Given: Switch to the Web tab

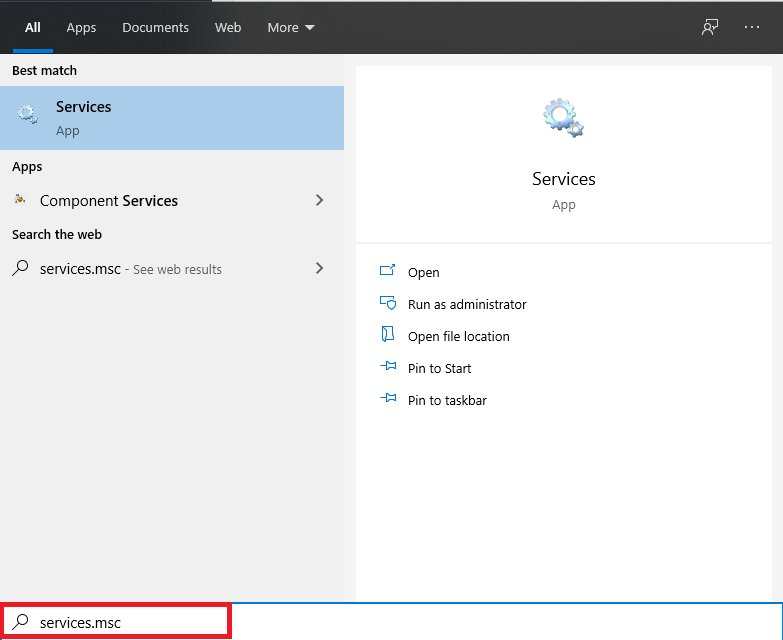Looking at the screenshot, I should [x=228, y=27].
